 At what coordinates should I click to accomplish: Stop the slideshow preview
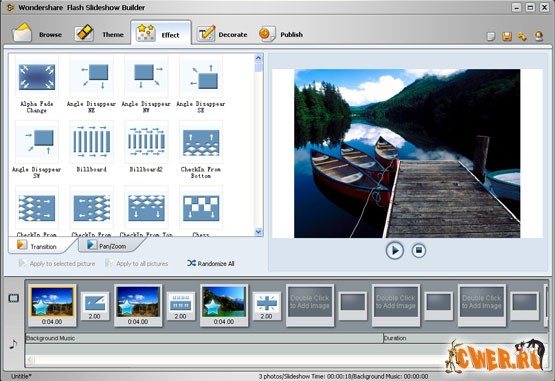[x=419, y=251]
